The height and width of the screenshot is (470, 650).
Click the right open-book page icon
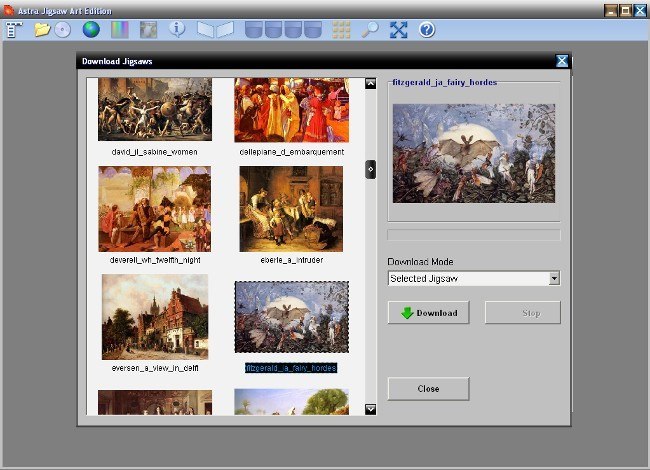coord(225,30)
